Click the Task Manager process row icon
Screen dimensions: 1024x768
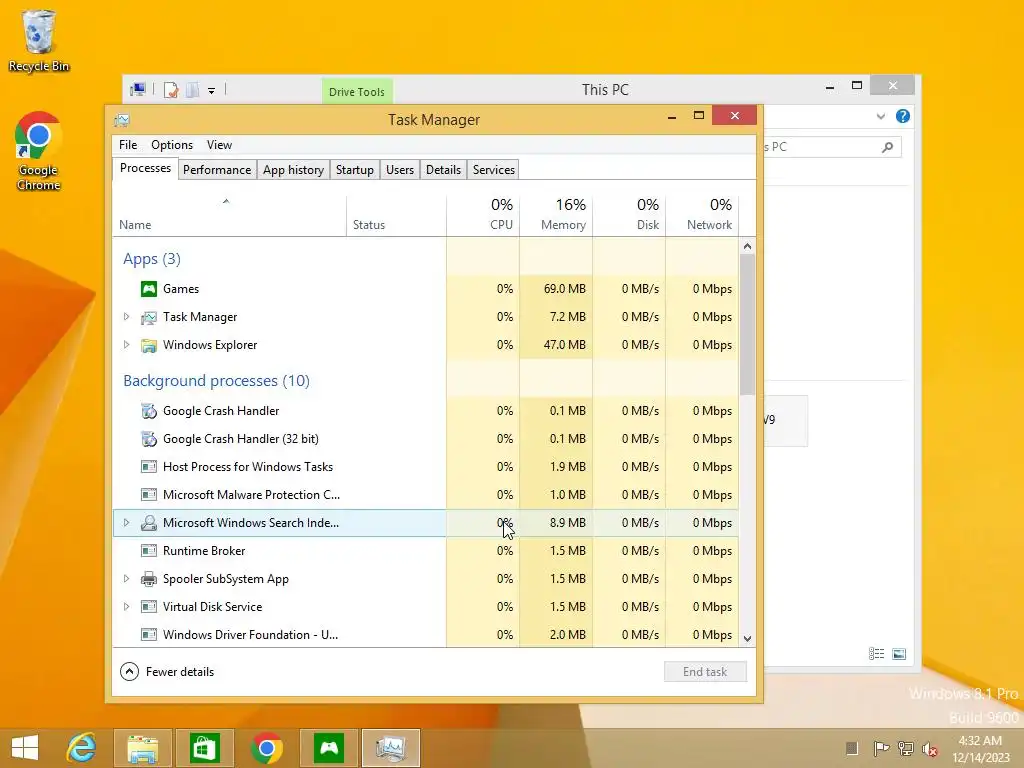click(x=149, y=317)
